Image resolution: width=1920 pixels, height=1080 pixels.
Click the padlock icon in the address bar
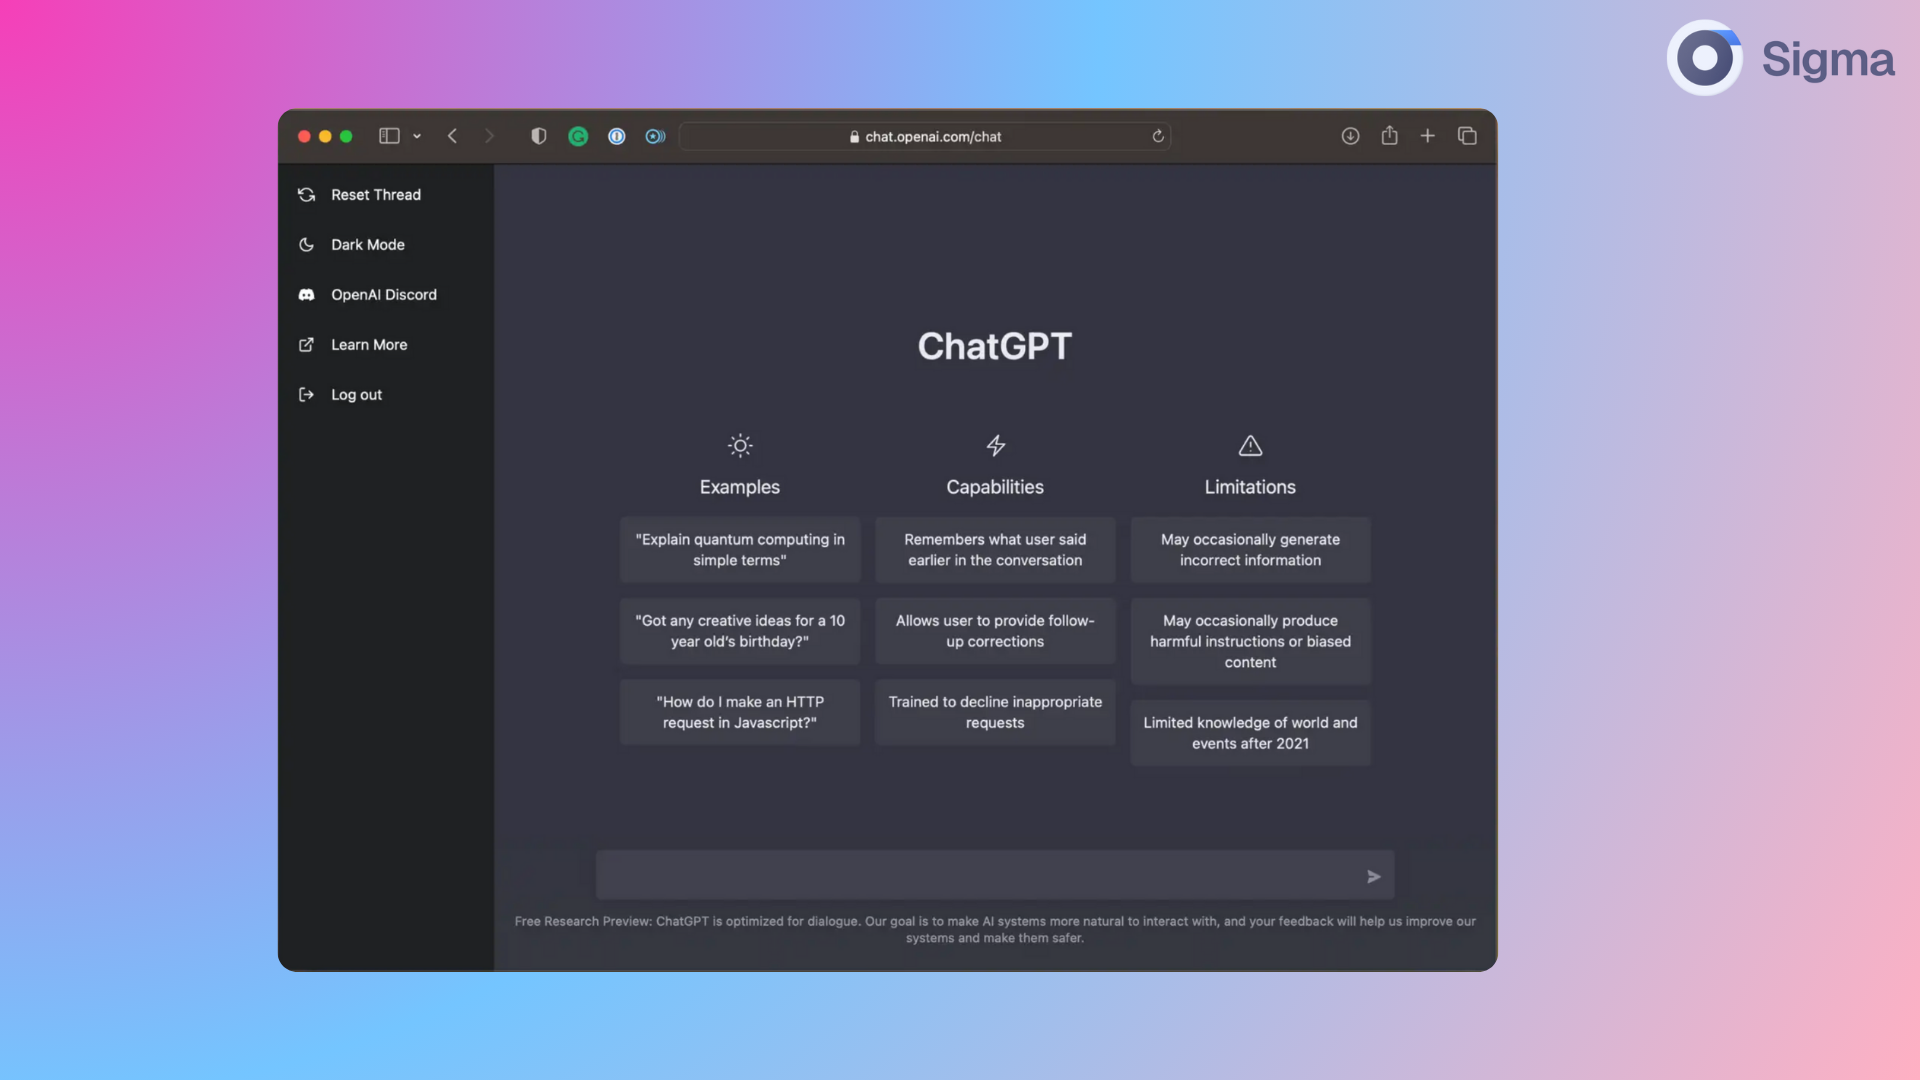point(854,137)
